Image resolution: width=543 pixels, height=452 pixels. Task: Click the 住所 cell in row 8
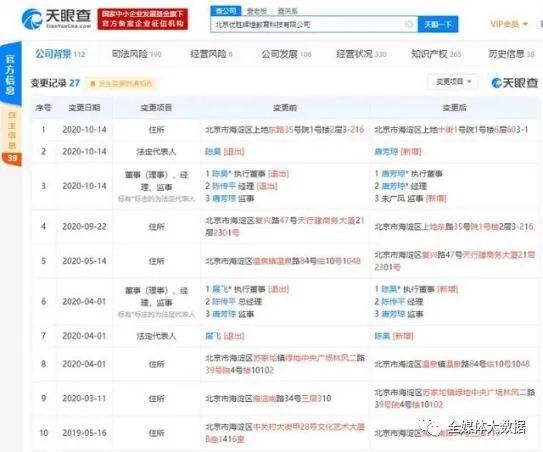point(156,364)
